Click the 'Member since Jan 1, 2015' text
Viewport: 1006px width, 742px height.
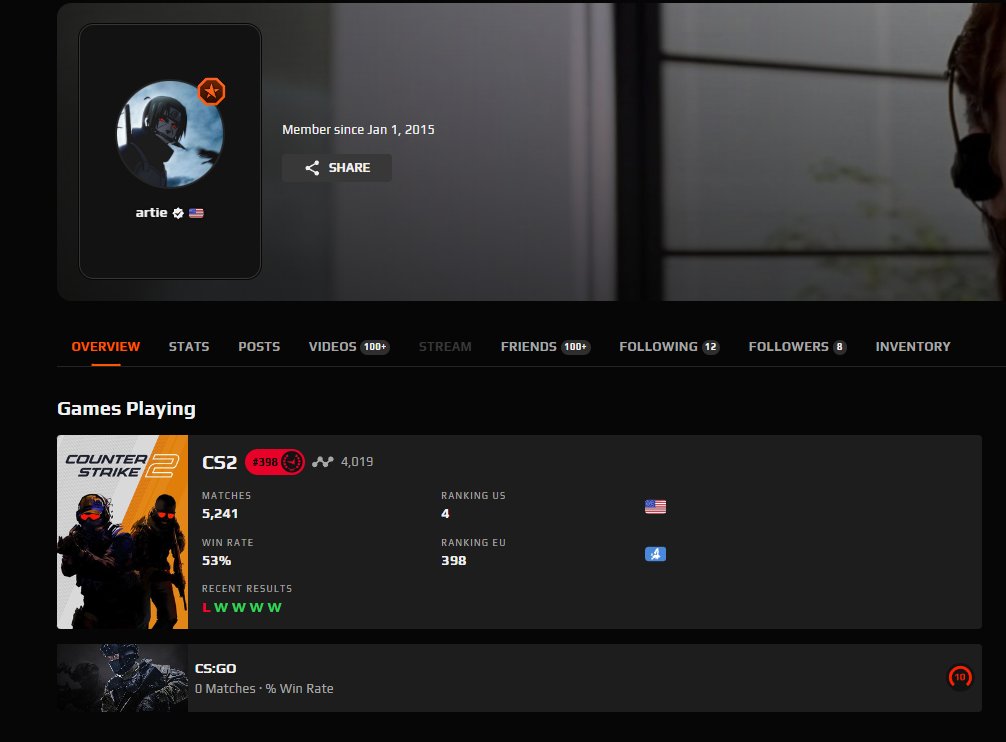(x=359, y=130)
